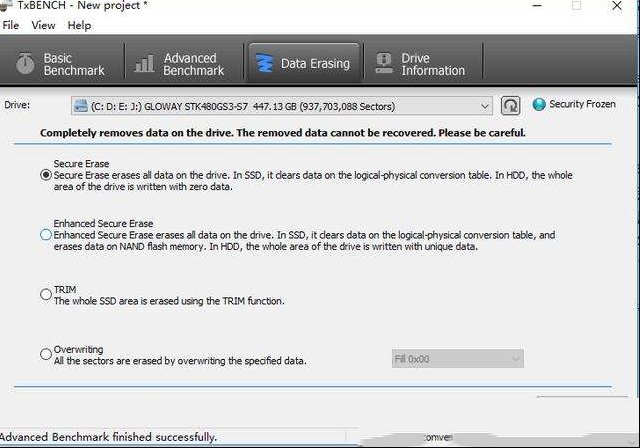This screenshot has width=640, height=448.
Task: Choose the Enhanced Secure Erase option
Action: point(46,235)
